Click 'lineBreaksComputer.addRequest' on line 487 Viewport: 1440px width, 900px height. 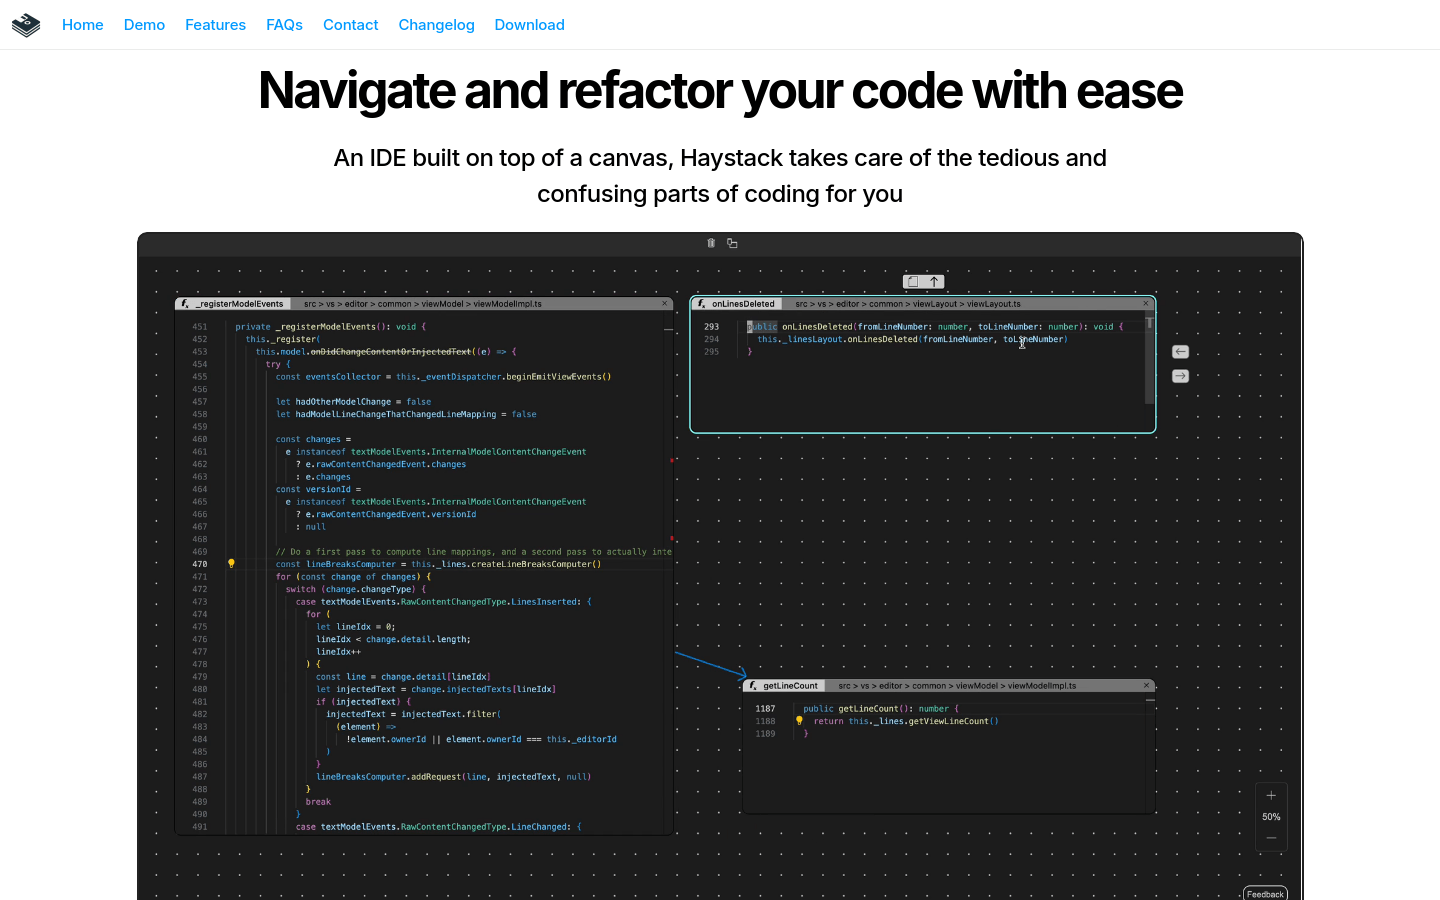(389, 777)
